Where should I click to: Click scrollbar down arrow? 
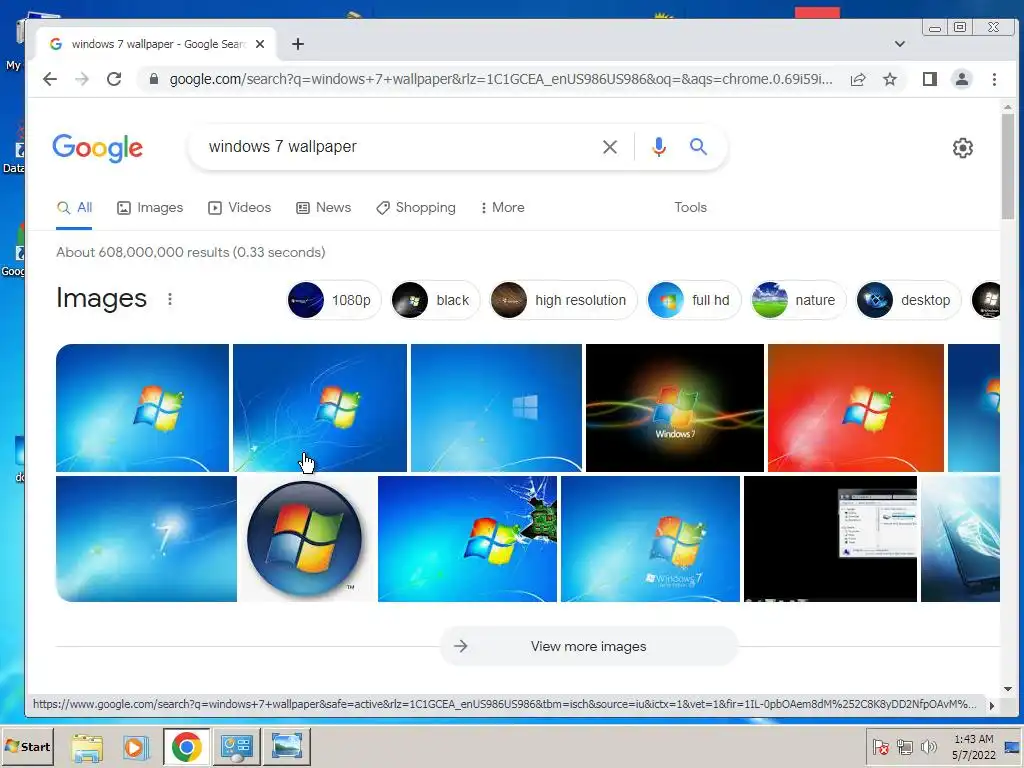(1008, 689)
